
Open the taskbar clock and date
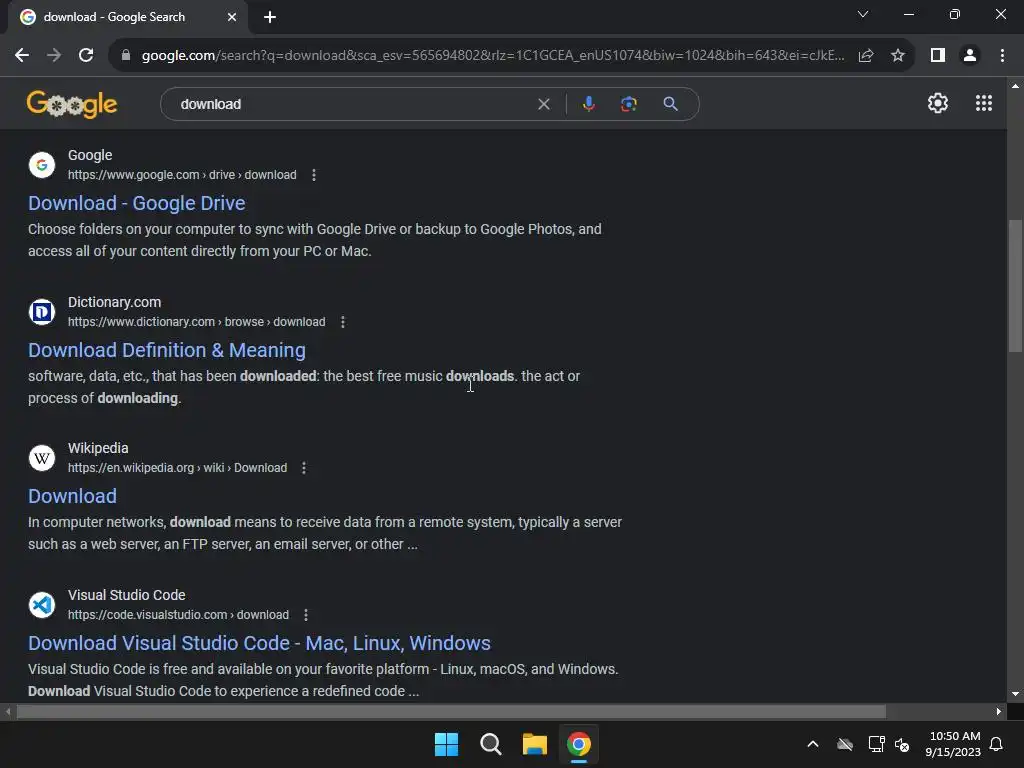(x=953, y=744)
